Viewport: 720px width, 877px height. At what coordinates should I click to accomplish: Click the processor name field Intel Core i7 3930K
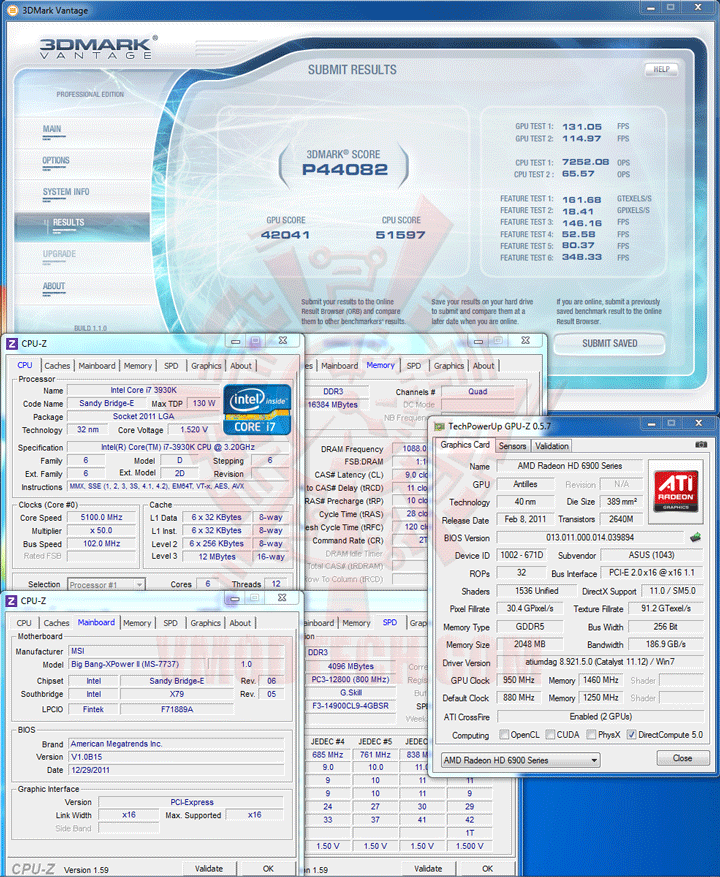click(x=143, y=390)
